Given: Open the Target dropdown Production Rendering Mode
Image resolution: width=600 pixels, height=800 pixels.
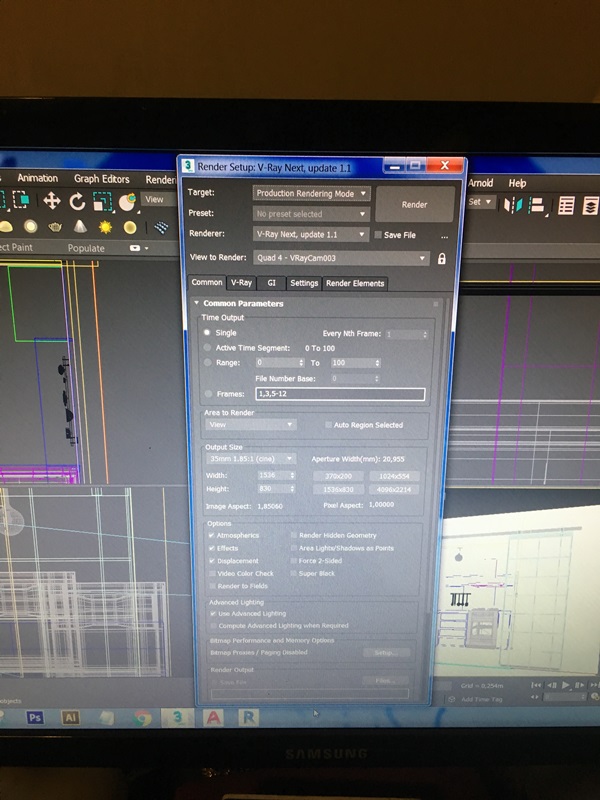Looking at the screenshot, I should click(311, 193).
